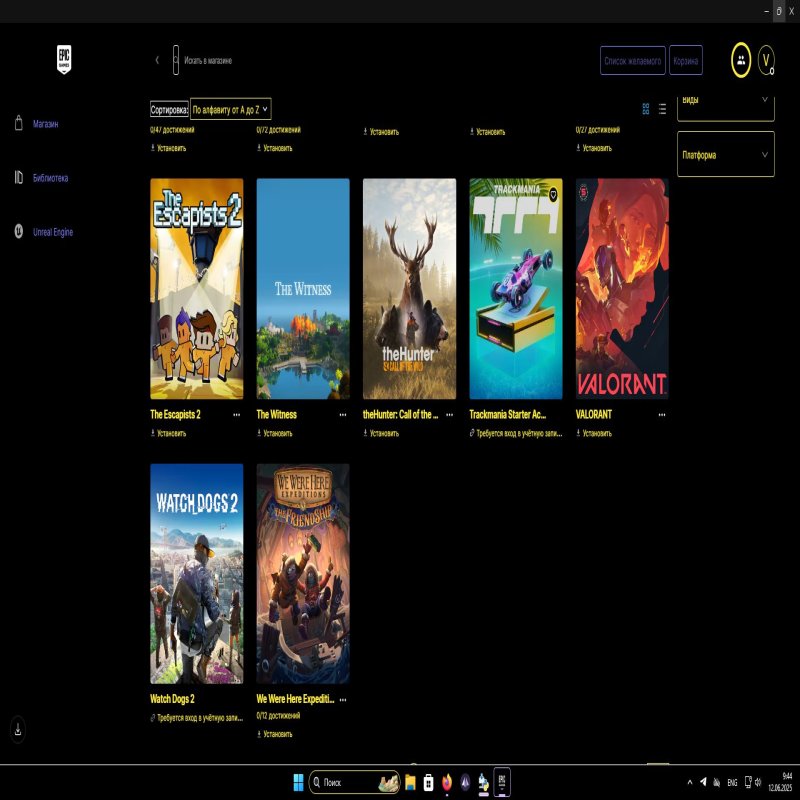The height and width of the screenshot is (800, 800).
Task: Open the user profile avatar
Action: point(767,60)
